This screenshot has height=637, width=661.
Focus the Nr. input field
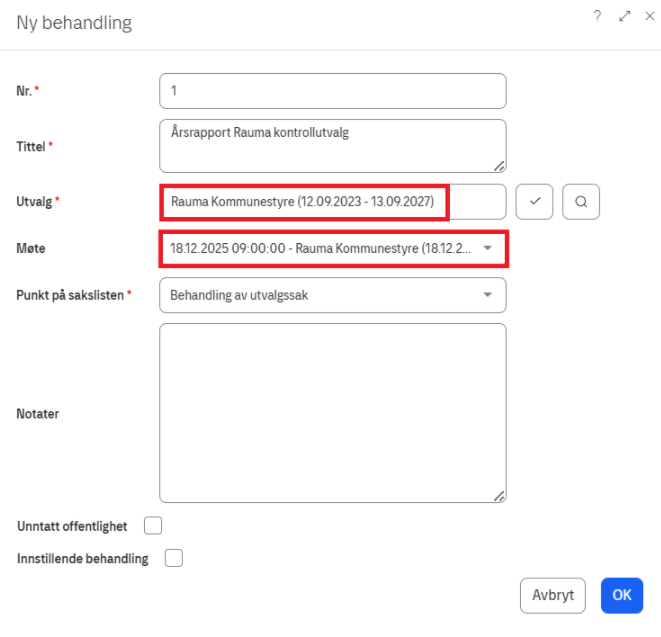332,91
